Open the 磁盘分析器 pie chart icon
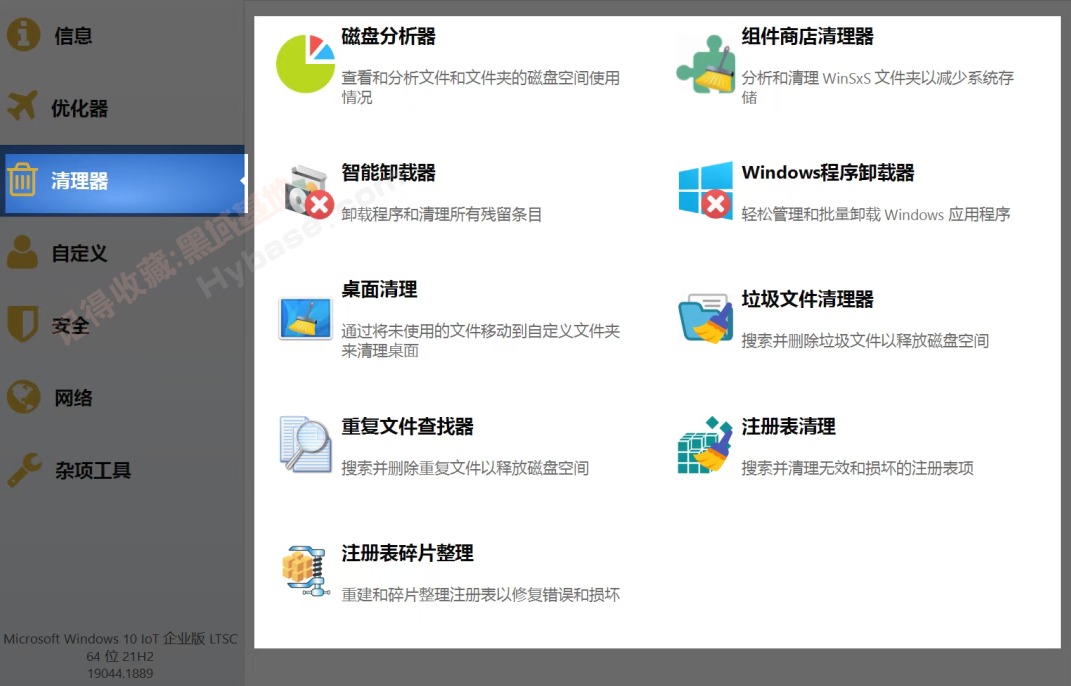1071x686 pixels. tap(305, 61)
